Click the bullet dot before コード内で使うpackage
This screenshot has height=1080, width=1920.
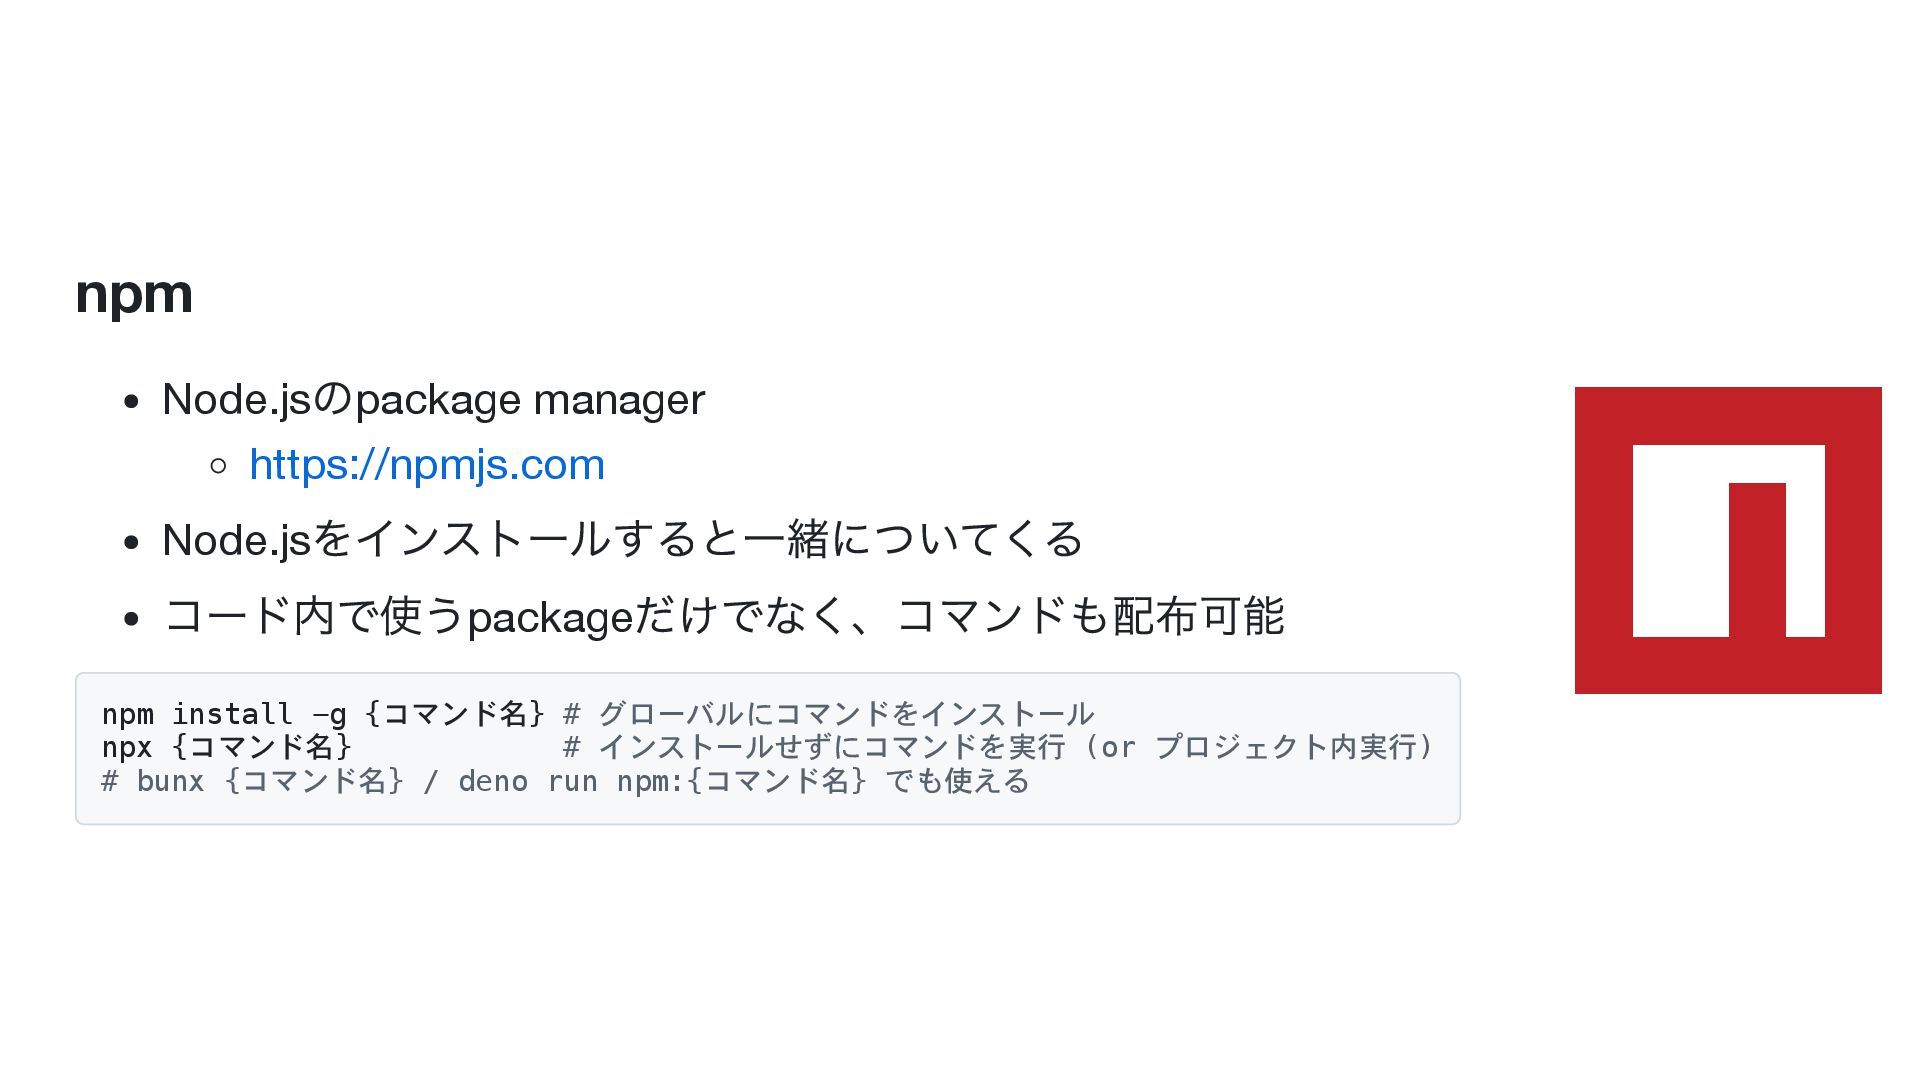tap(132, 618)
